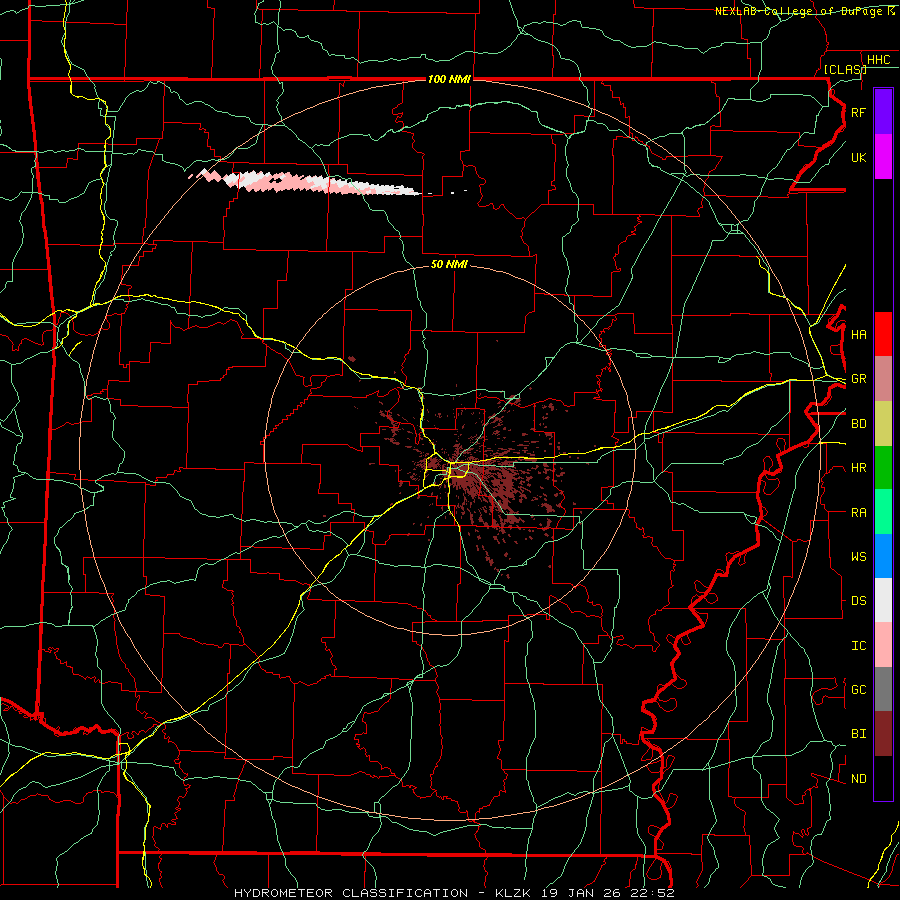
Task: Click the BI legend label
Action: click(x=858, y=734)
